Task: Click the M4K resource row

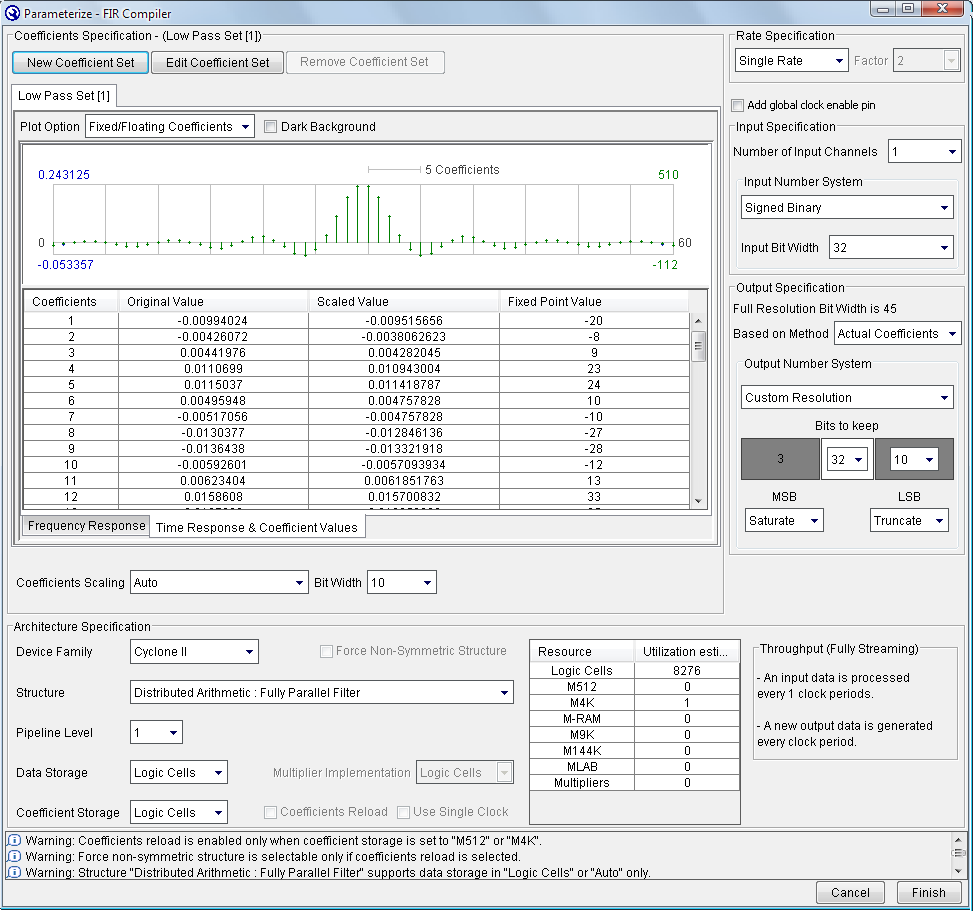Action: point(635,702)
